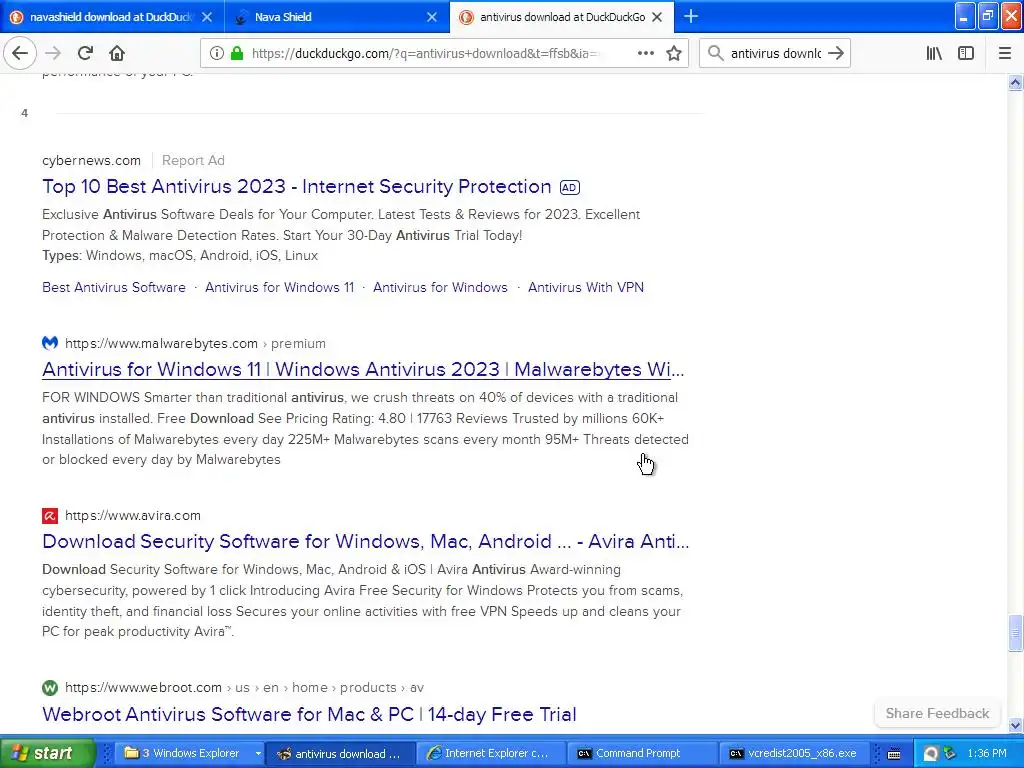This screenshot has width=1024, height=768.
Task: Open Webroot Antivirus Software result
Action: tap(309, 714)
